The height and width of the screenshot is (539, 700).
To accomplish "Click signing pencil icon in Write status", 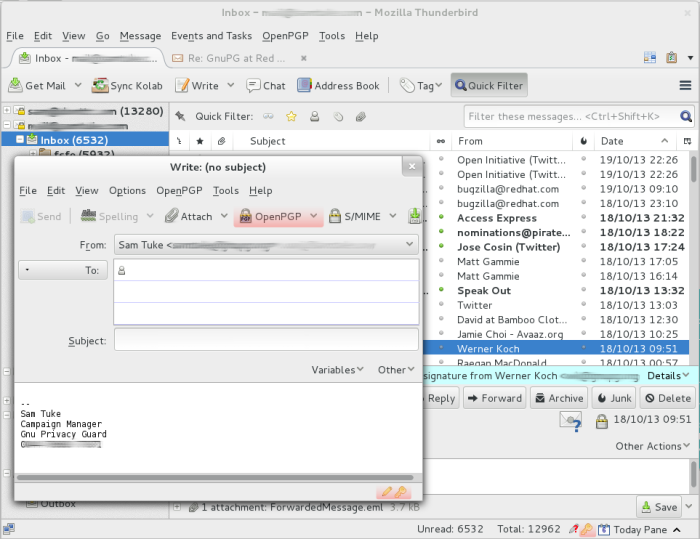I will [387, 492].
